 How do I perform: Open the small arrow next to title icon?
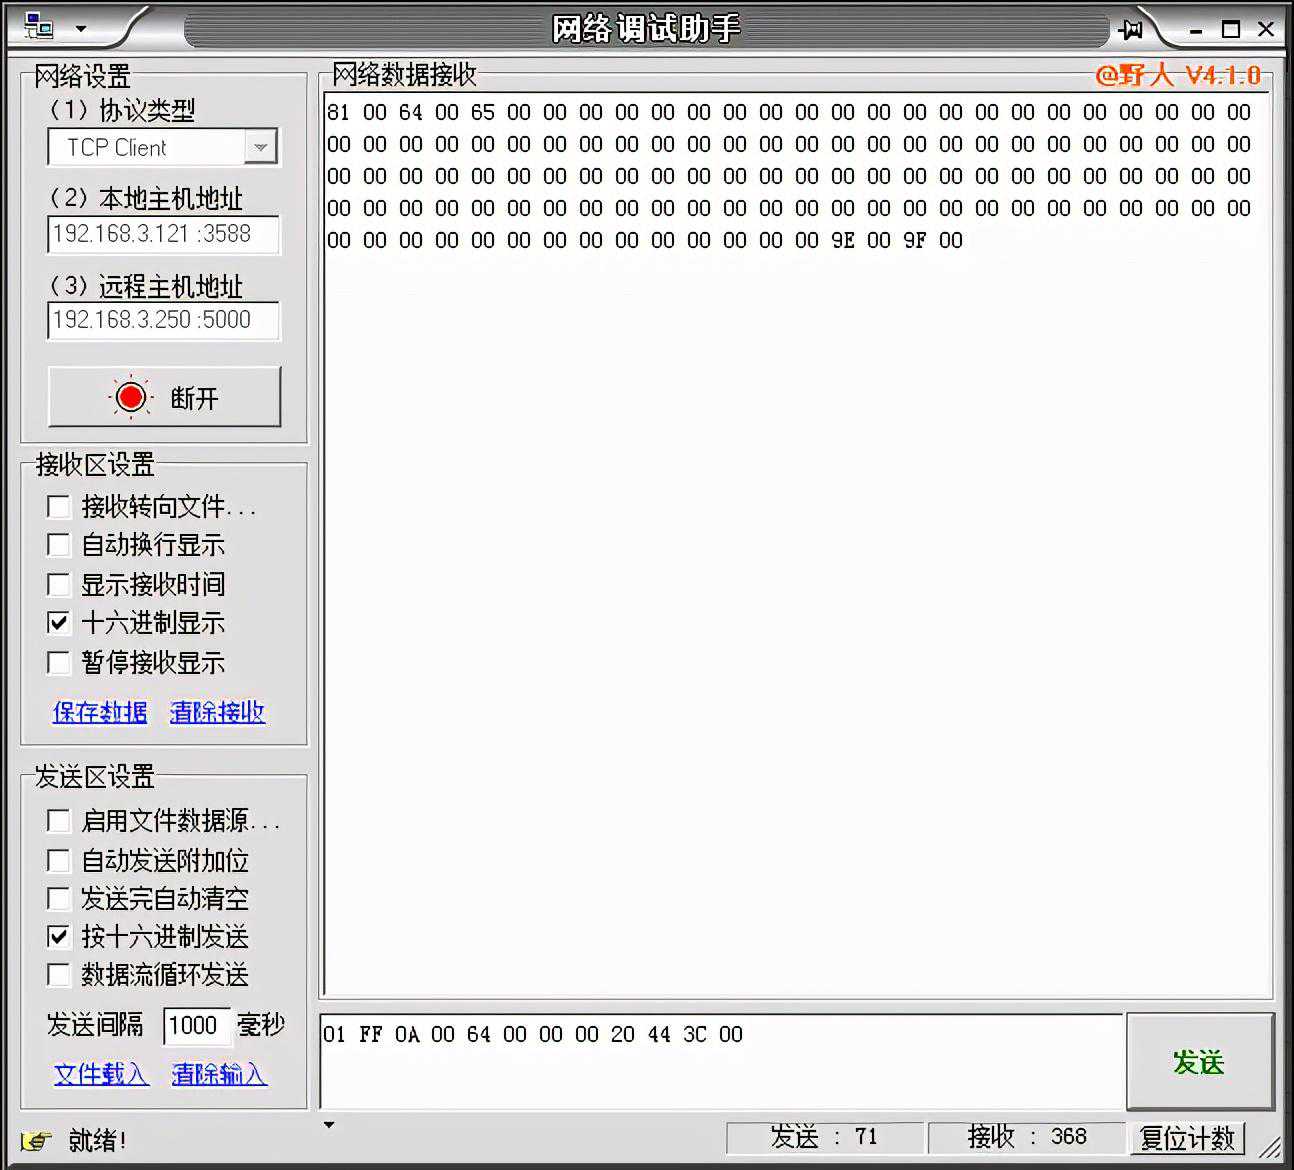(x=81, y=29)
